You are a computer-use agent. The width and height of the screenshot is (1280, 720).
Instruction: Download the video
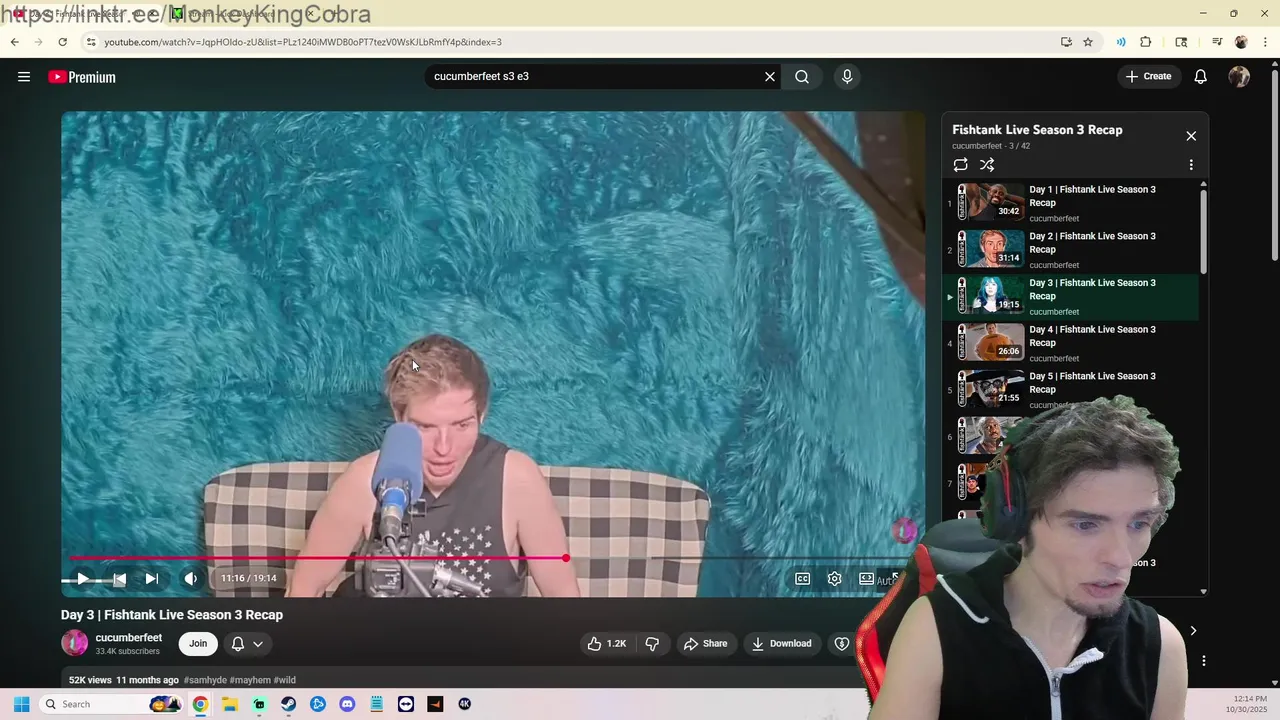(781, 643)
